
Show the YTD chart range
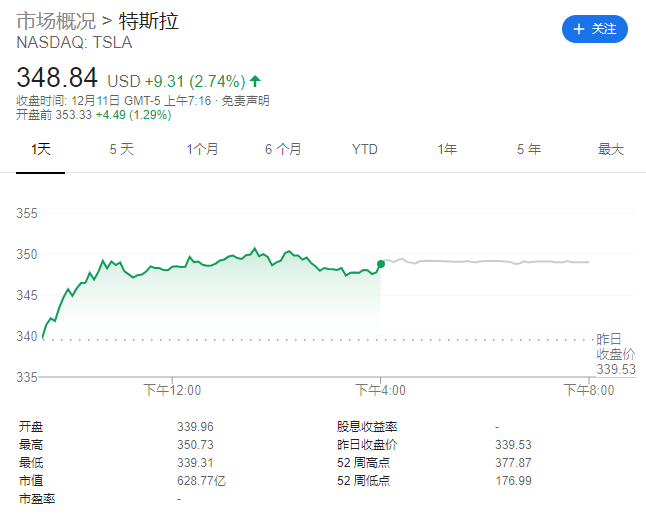point(365,149)
